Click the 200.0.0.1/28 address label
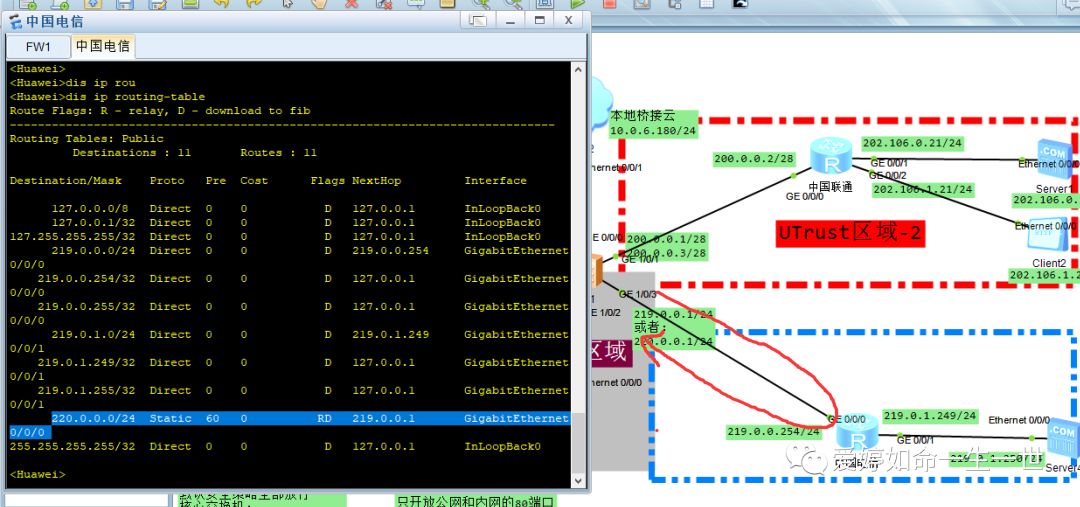Screen dimensions: 1080x507 [x=669, y=239]
